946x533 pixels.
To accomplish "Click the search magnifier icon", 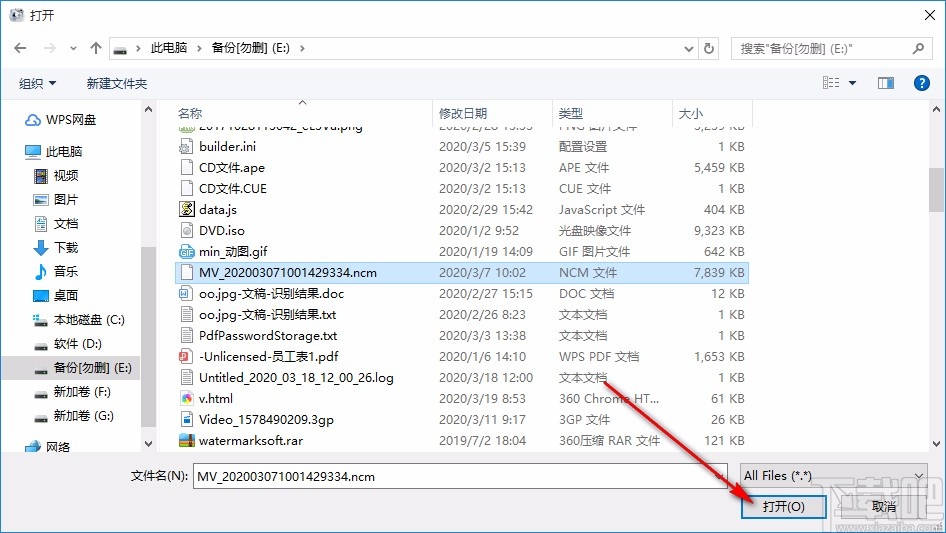I will point(918,48).
